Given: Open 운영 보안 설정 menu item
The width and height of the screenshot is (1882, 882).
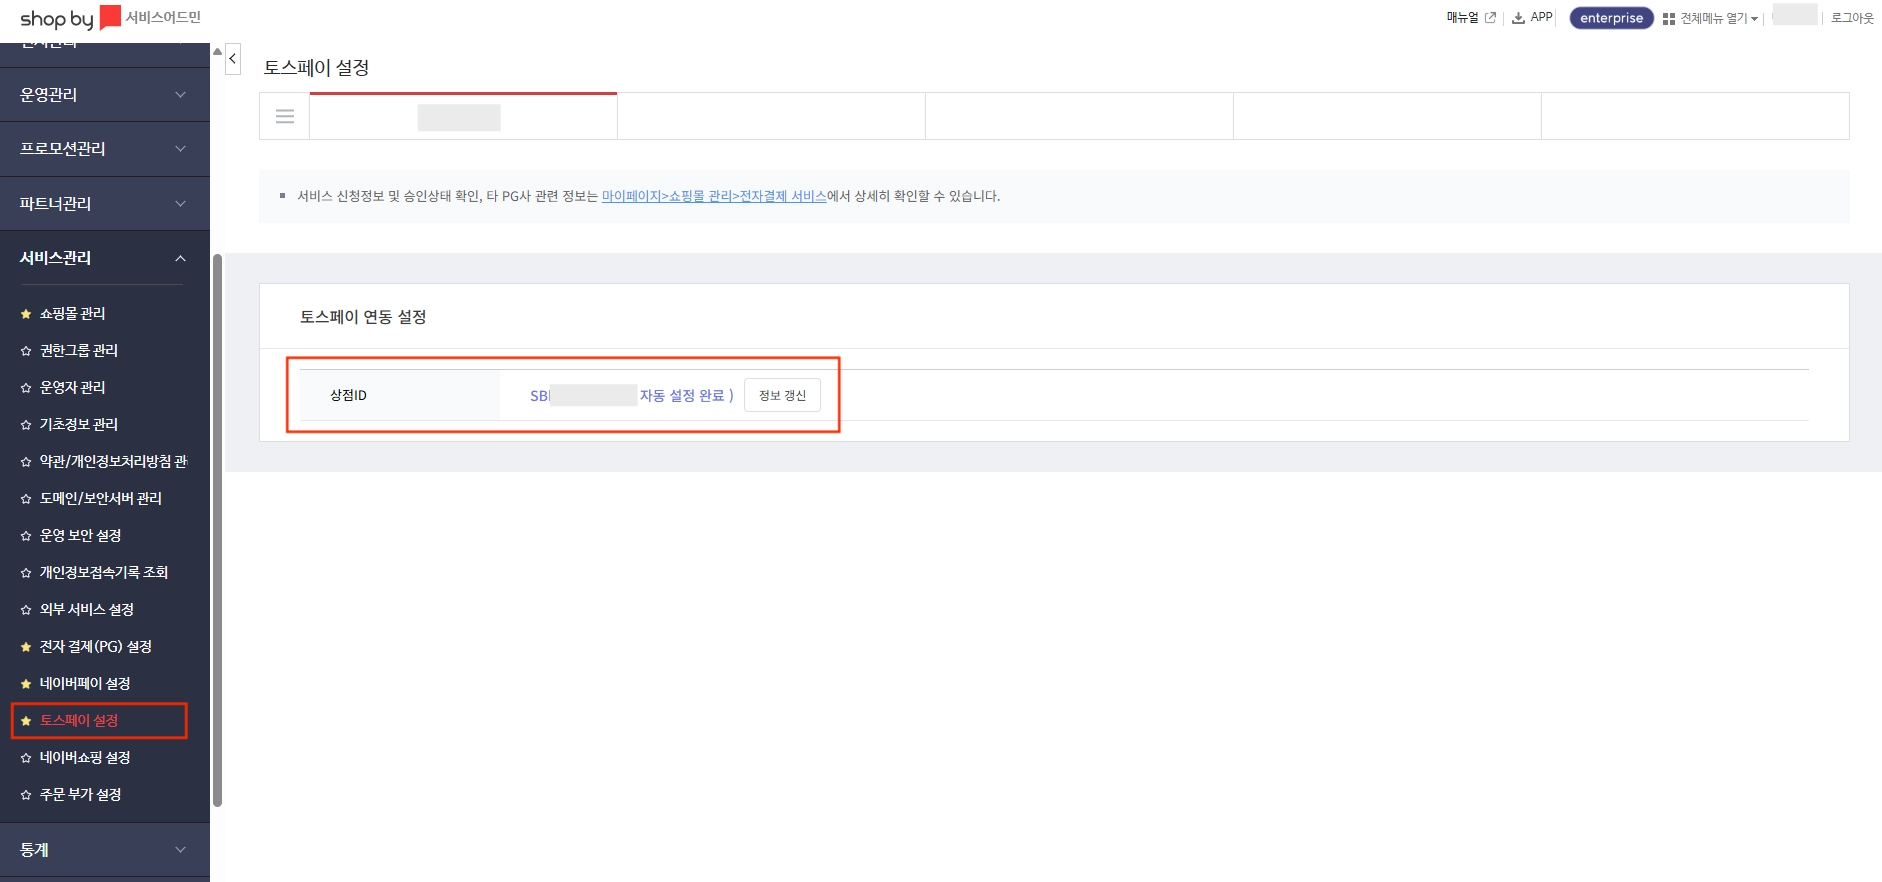Looking at the screenshot, I should 81,536.
